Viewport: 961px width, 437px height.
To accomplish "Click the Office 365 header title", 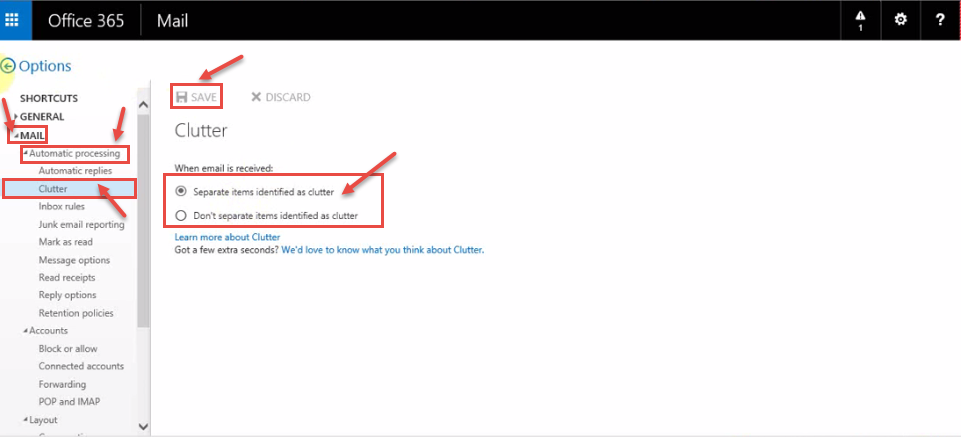I will tap(86, 20).
